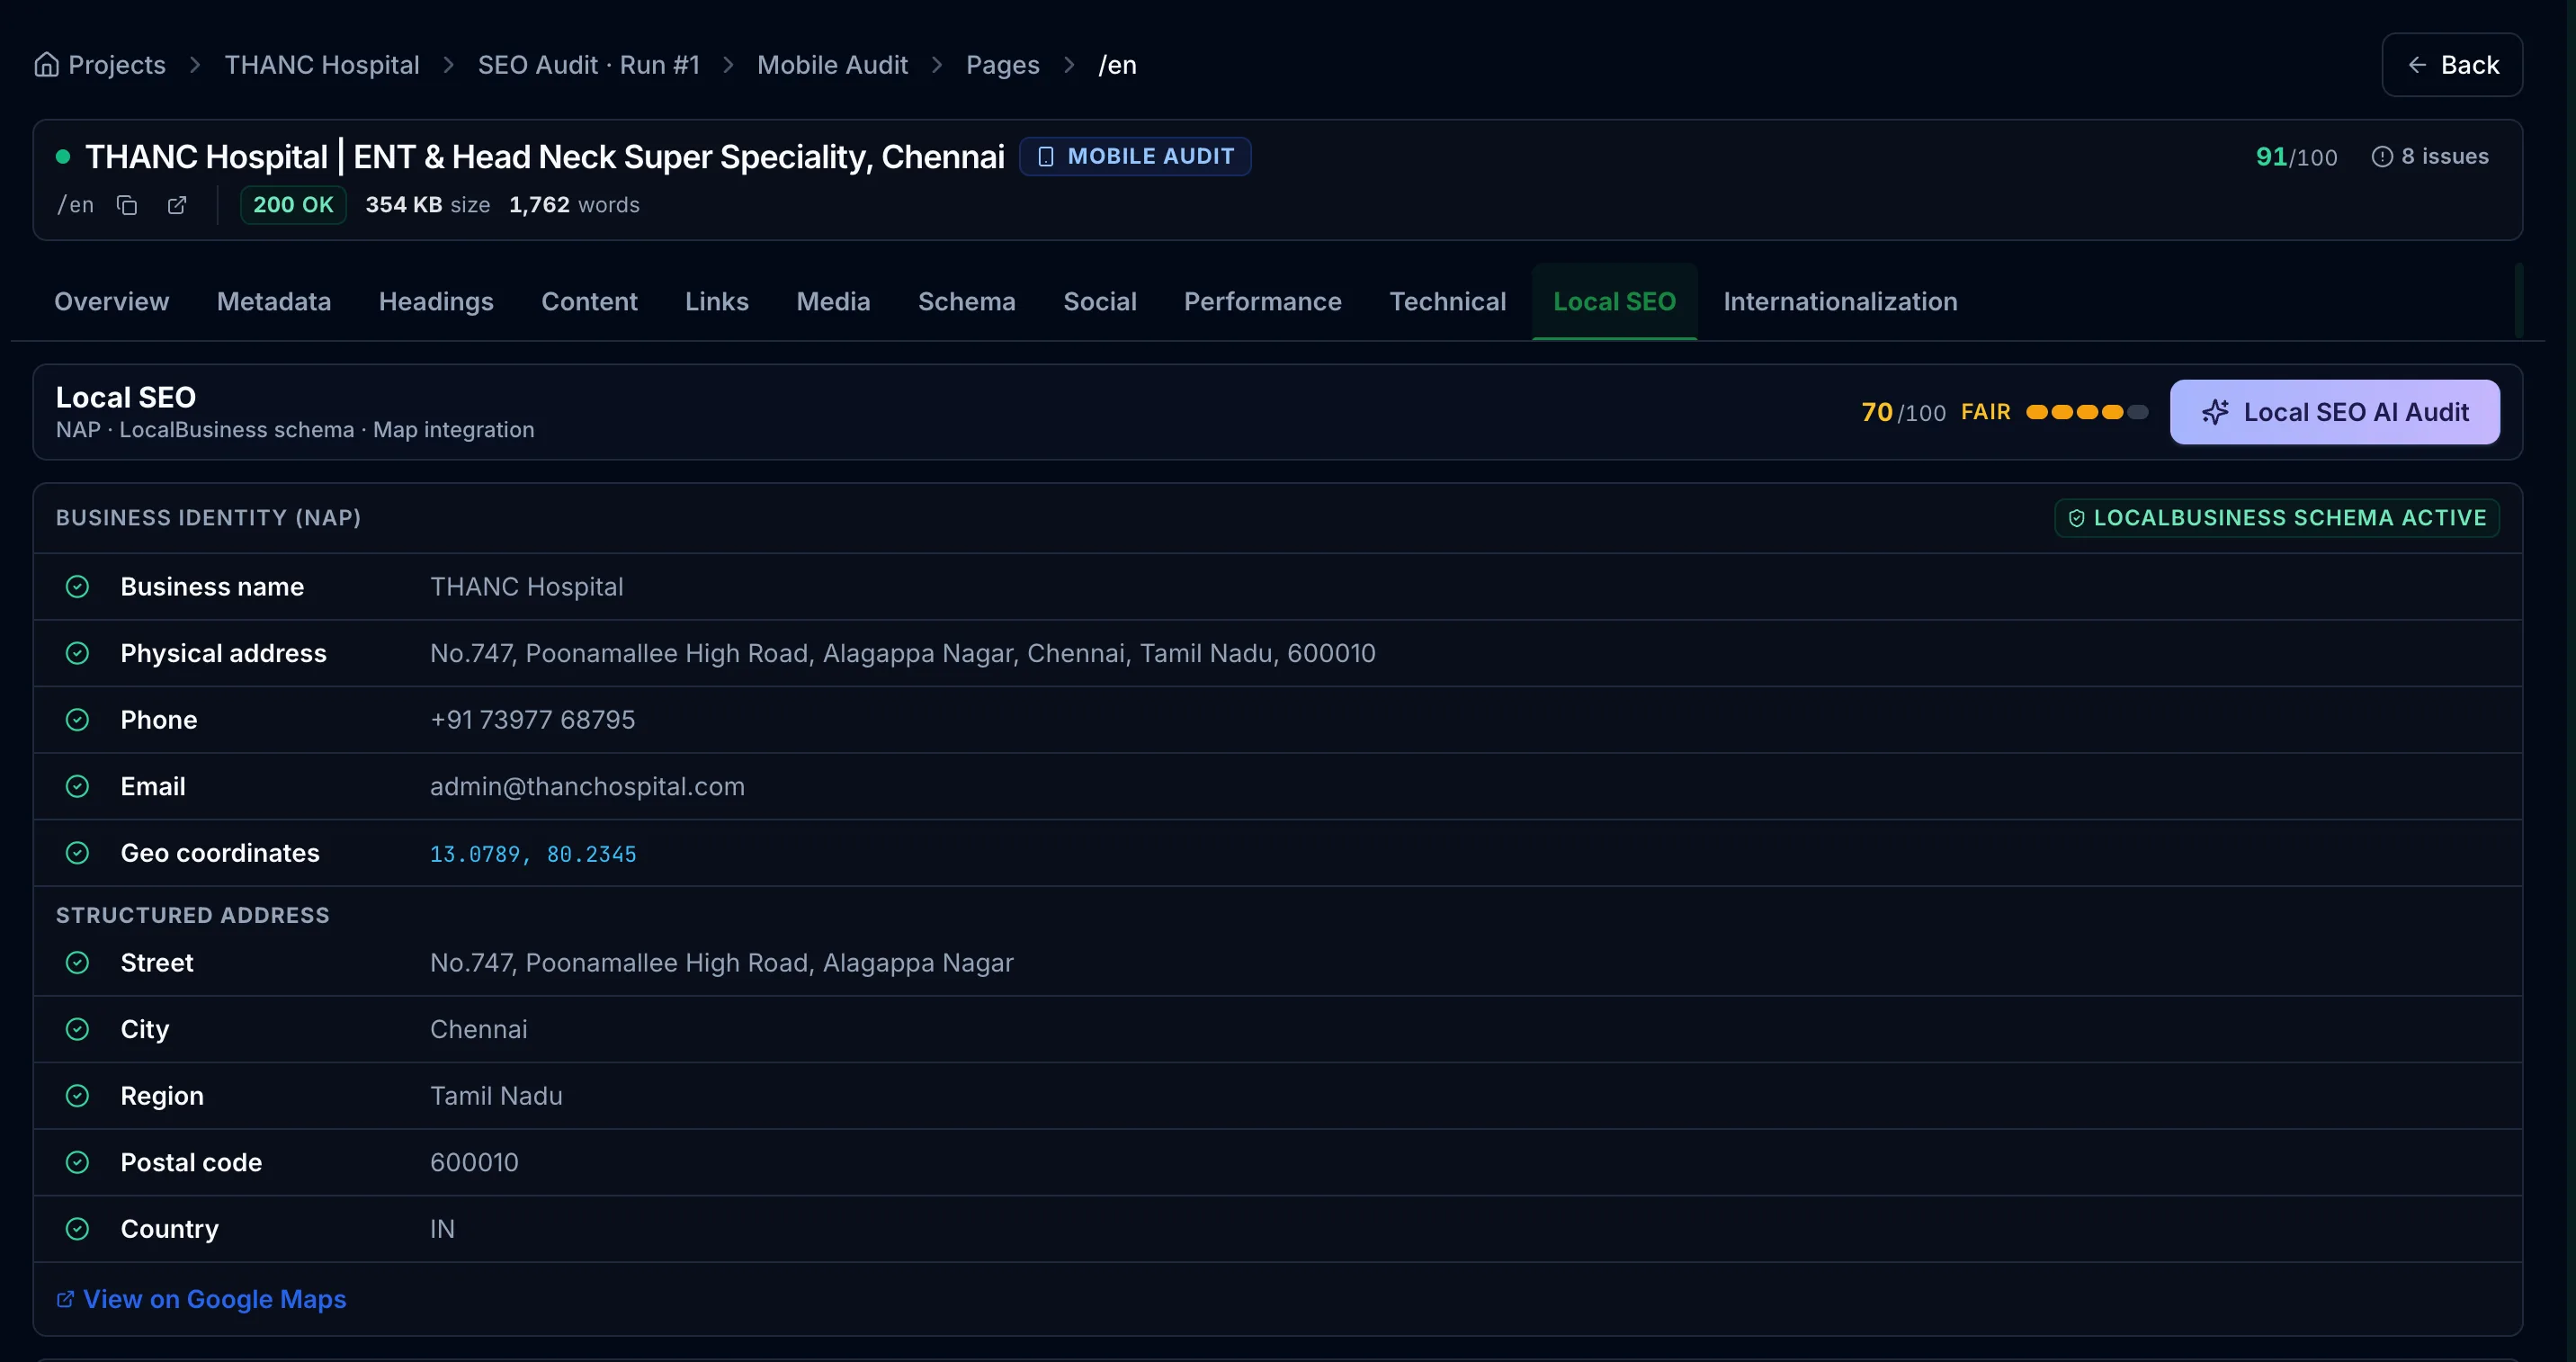Go back using the Back button
This screenshot has width=2576, height=1362.
tap(2452, 65)
